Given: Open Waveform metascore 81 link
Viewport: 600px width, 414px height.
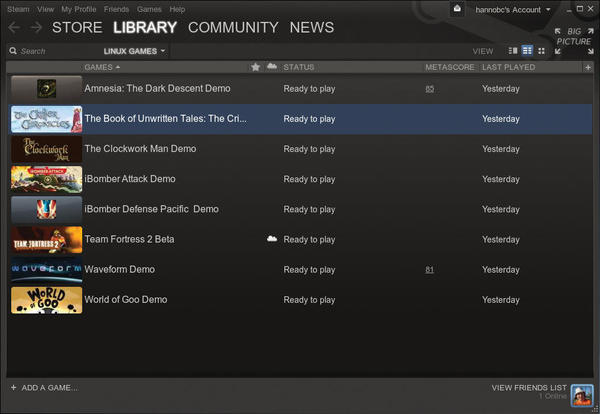Looking at the screenshot, I should [x=429, y=270].
